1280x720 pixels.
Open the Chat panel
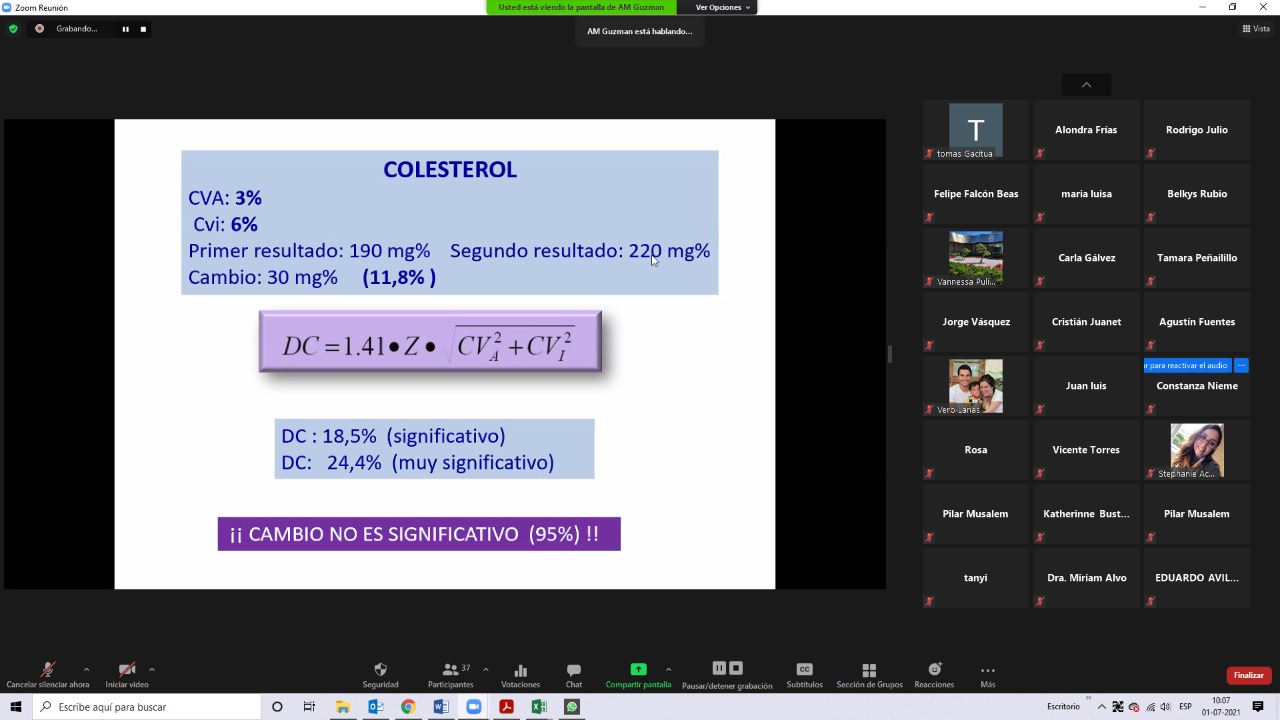coord(574,675)
